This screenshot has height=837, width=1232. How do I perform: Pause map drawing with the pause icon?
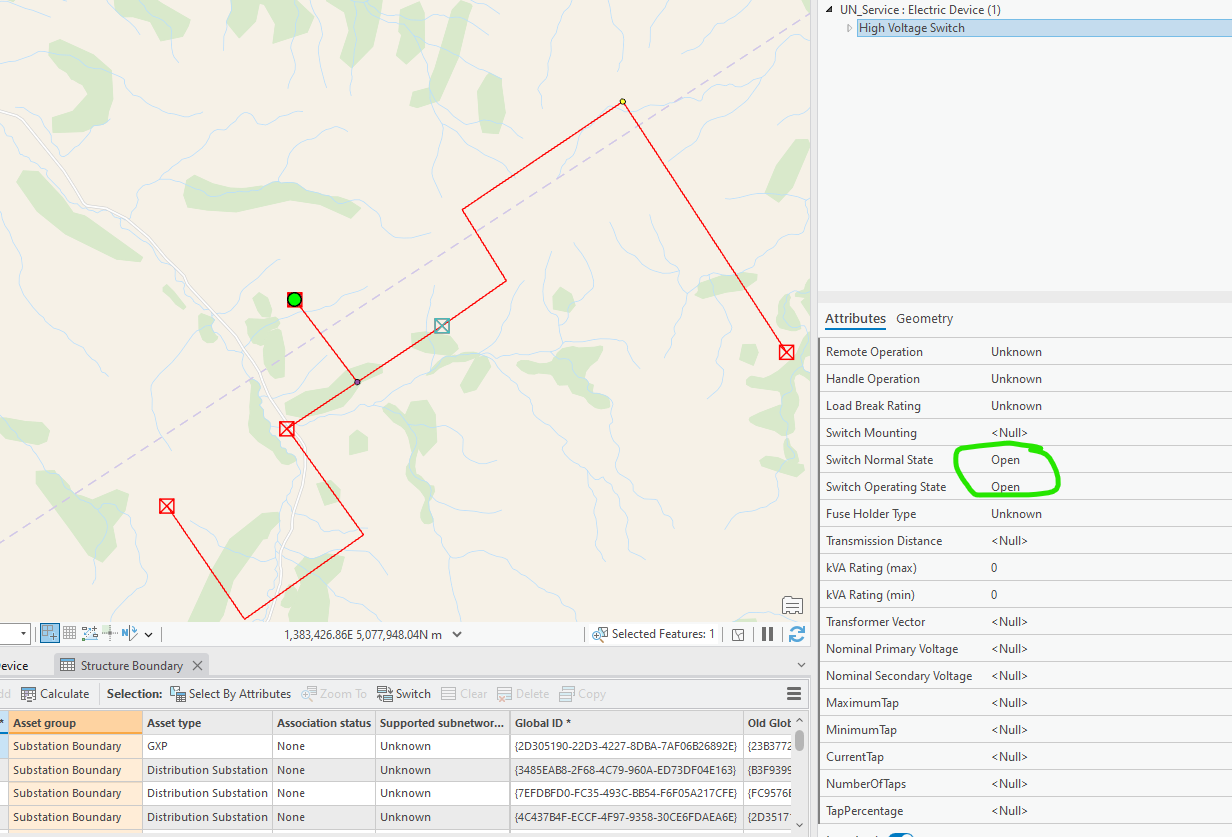click(x=768, y=634)
